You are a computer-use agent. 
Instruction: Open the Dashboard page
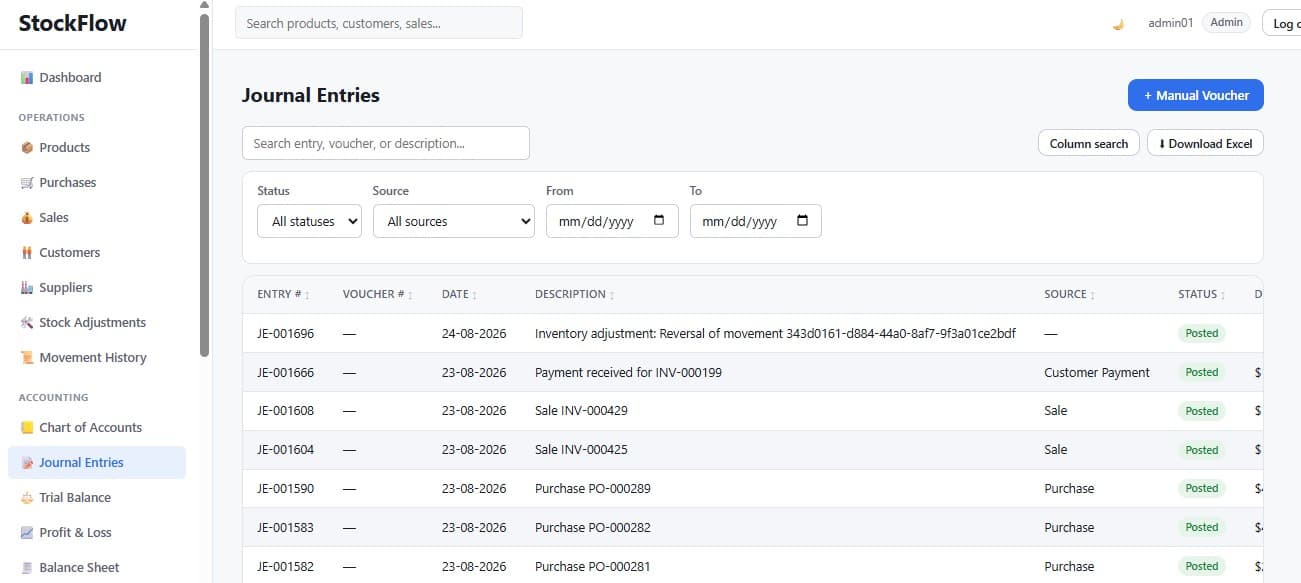[97, 78]
